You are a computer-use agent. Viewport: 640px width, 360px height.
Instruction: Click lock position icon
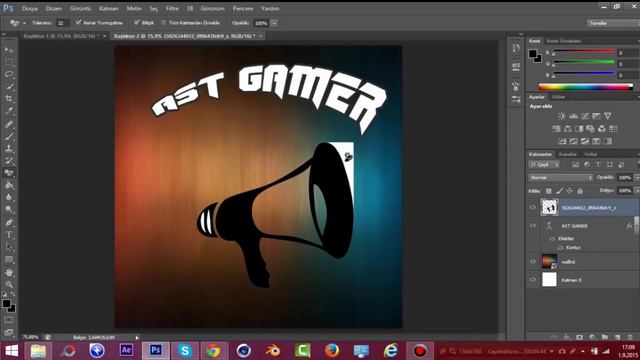(x=569, y=191)
